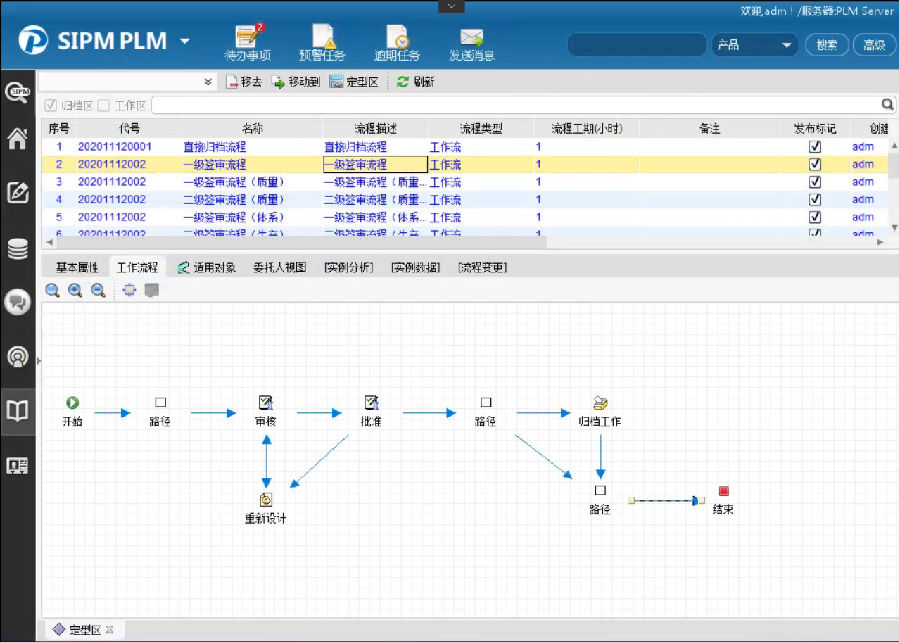Click the 搜索 search button
Screen dimensions: 899x642
pyautogui.click(x=827, y=45)
